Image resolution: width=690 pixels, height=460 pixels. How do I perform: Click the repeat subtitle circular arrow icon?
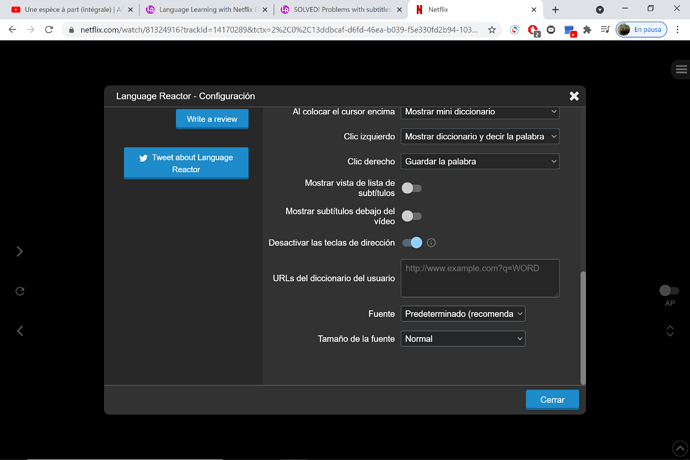click(x=20, y=291)
